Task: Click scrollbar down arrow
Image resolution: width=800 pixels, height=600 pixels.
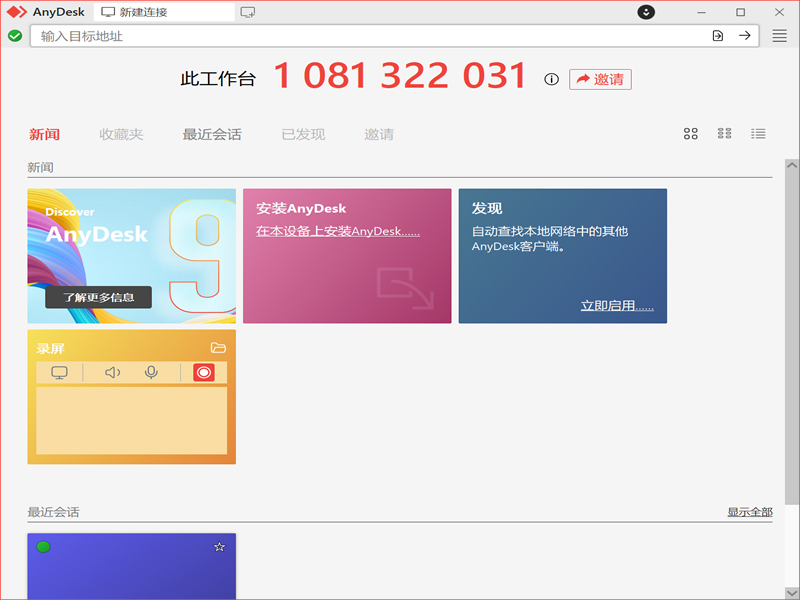Action: (792, 592)
